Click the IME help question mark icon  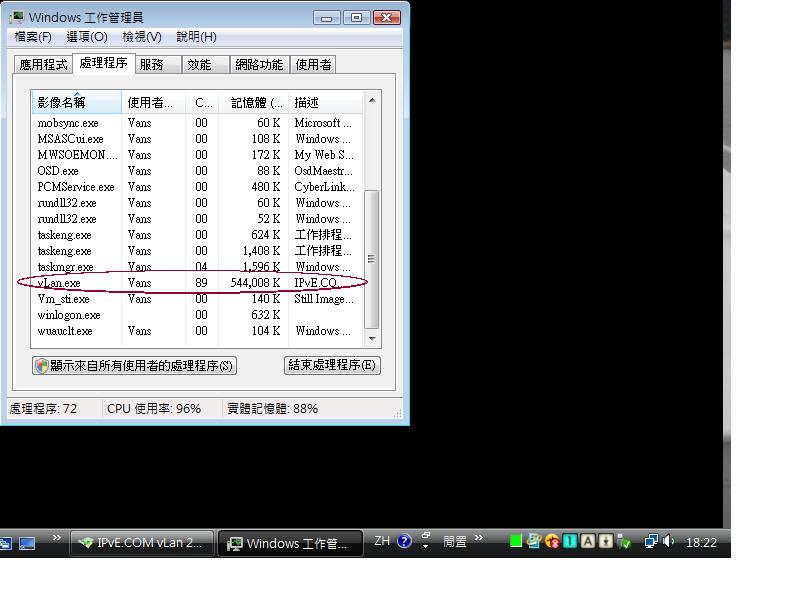[x=404, y=541]
